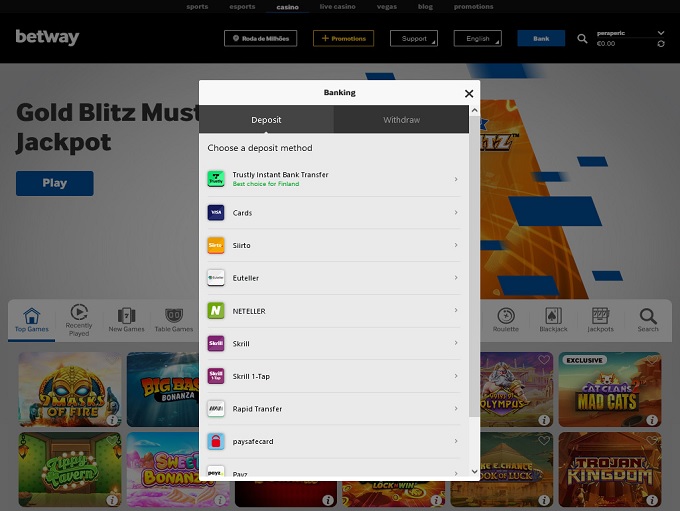Switch to the Withdraw tab
The width and height of the screenshot is (680, 511).
tap(401, 120)
